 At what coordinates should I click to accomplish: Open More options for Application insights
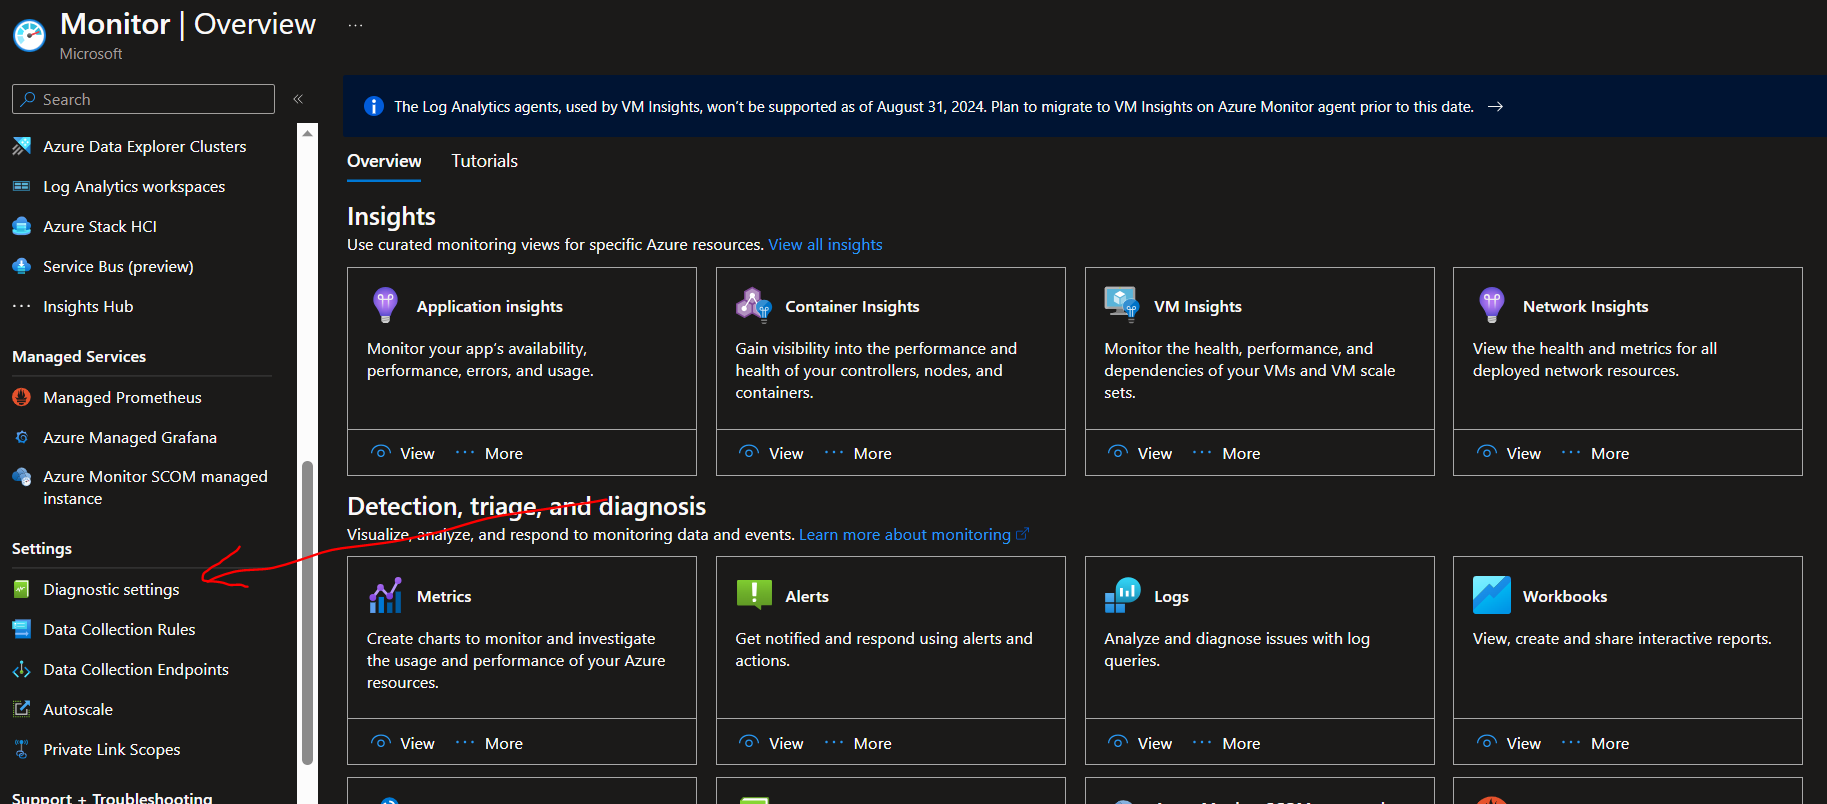coord(490,453)
